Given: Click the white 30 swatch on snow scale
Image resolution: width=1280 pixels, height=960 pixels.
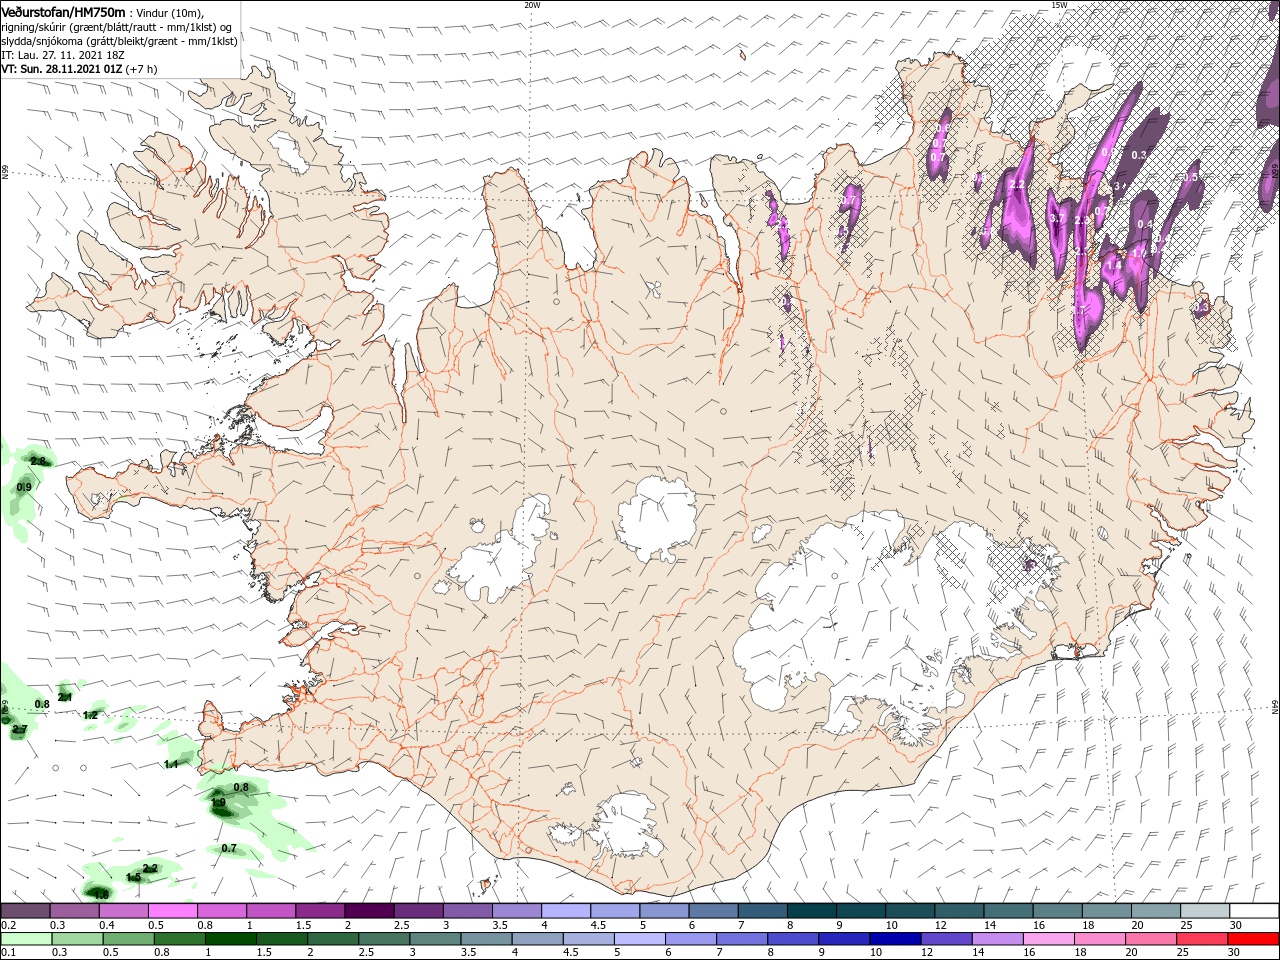Looking at the screenshot, I should click(1253, 911).
